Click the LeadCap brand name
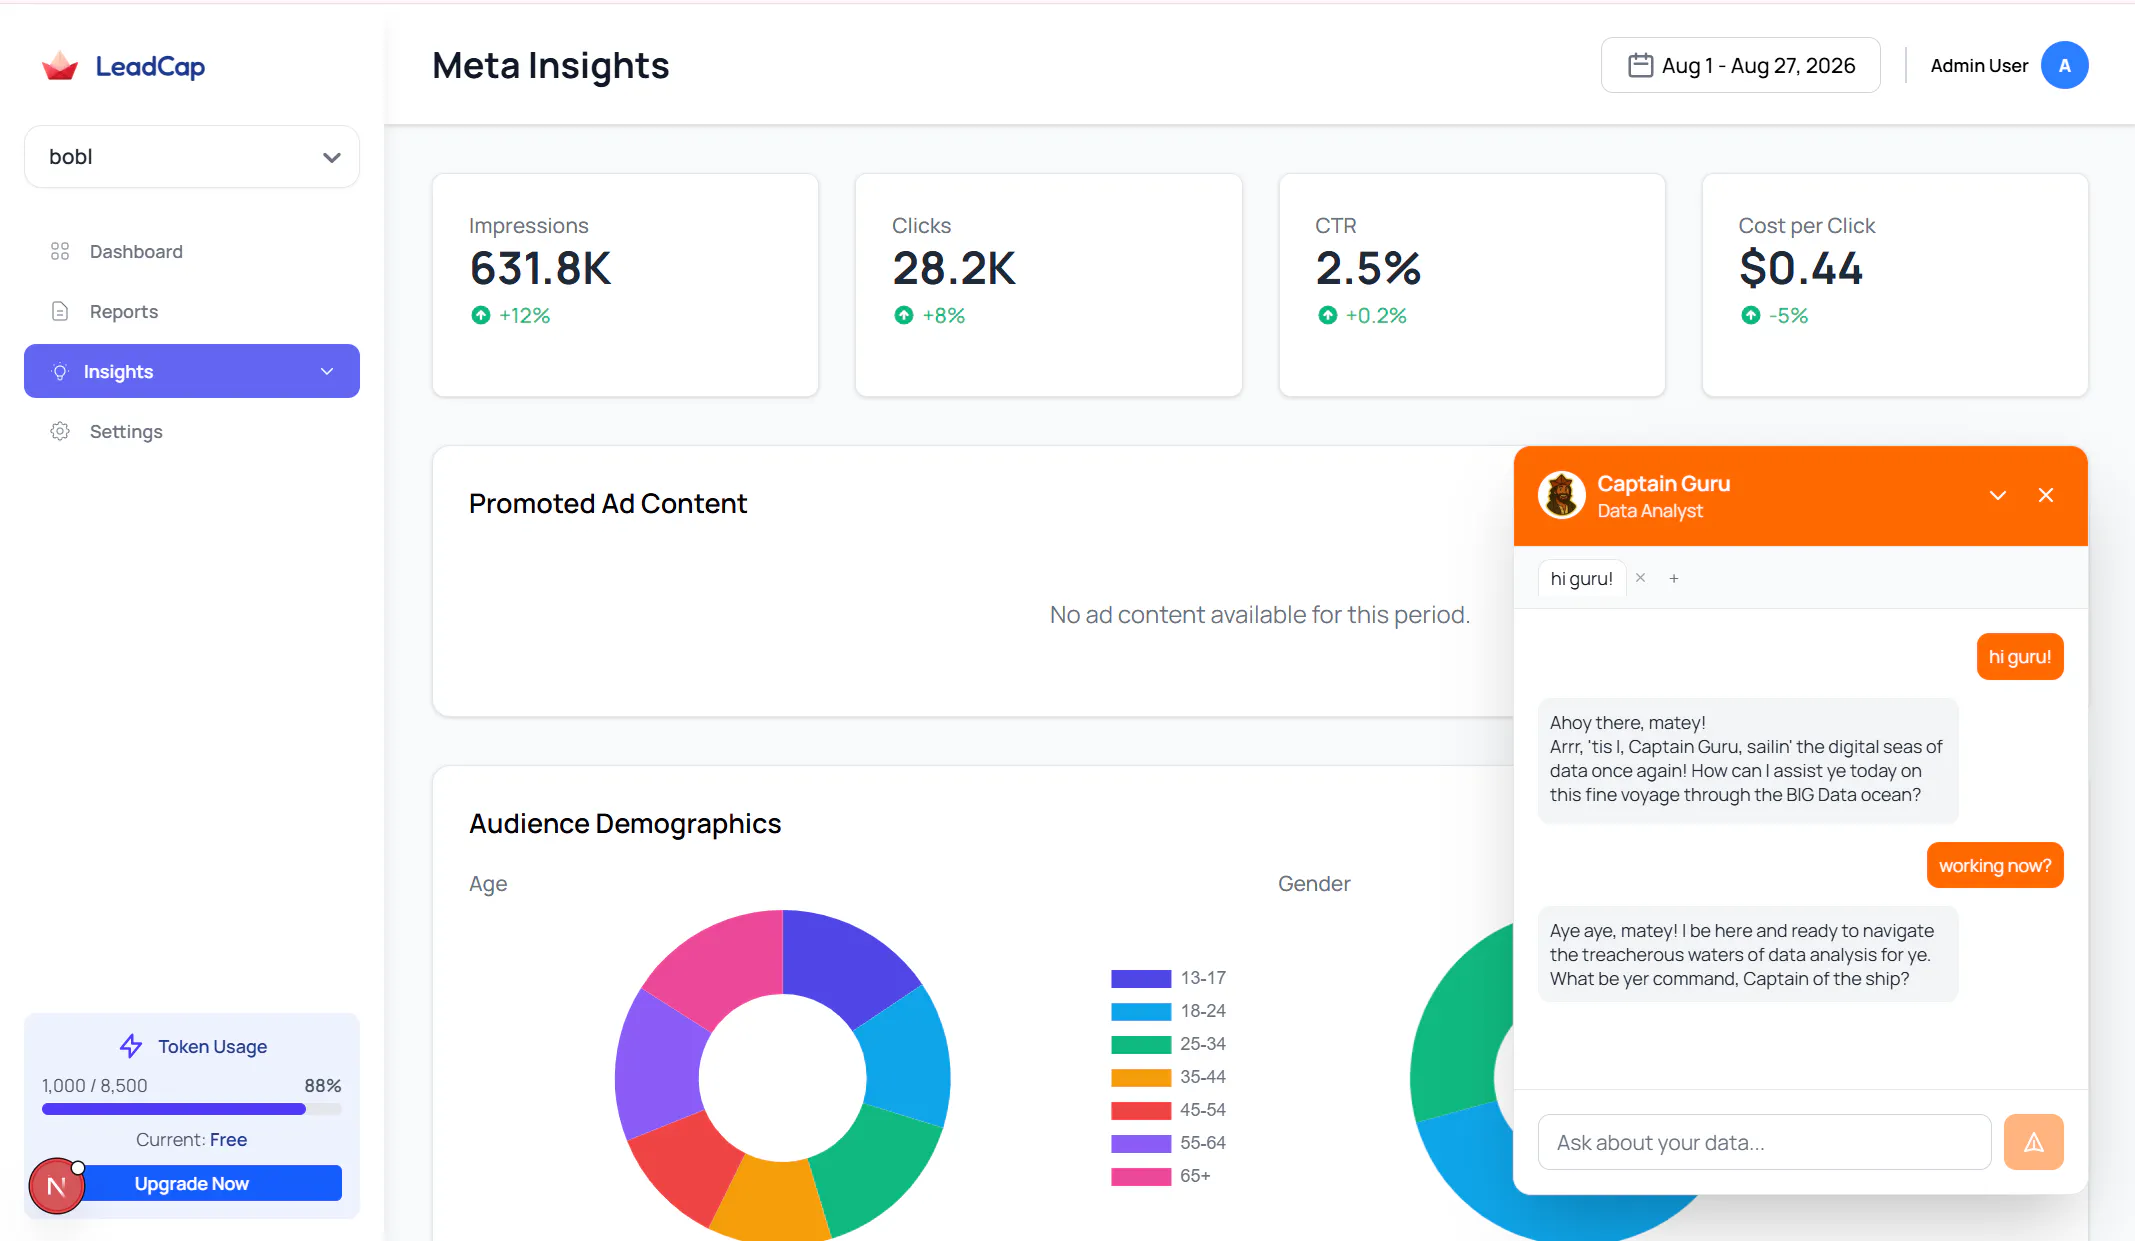The height and width of the screenshot is (1241, 2135). point(150,66)
